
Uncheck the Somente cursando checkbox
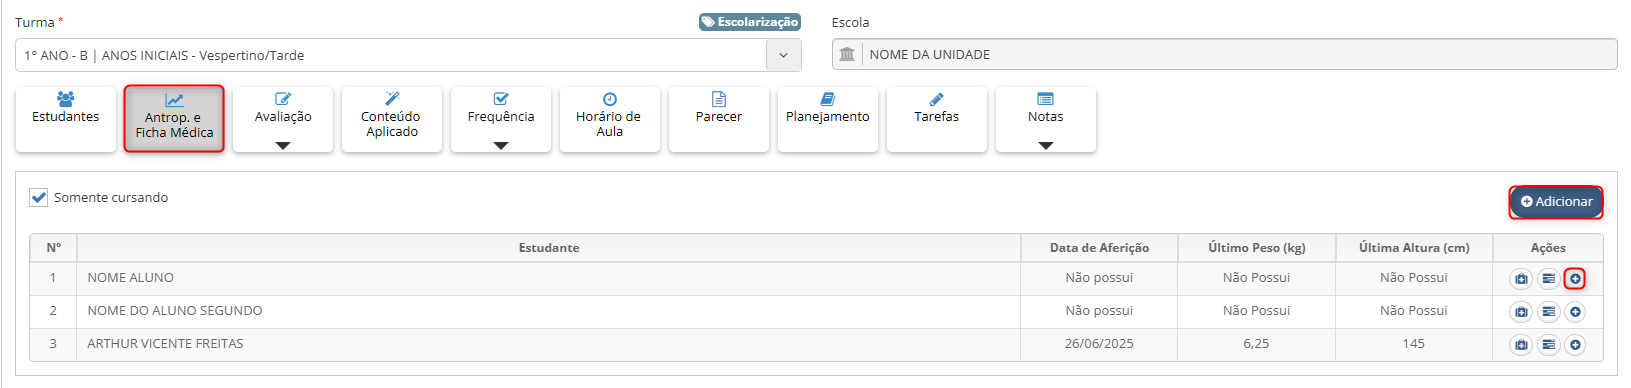(x=39, y=197)
